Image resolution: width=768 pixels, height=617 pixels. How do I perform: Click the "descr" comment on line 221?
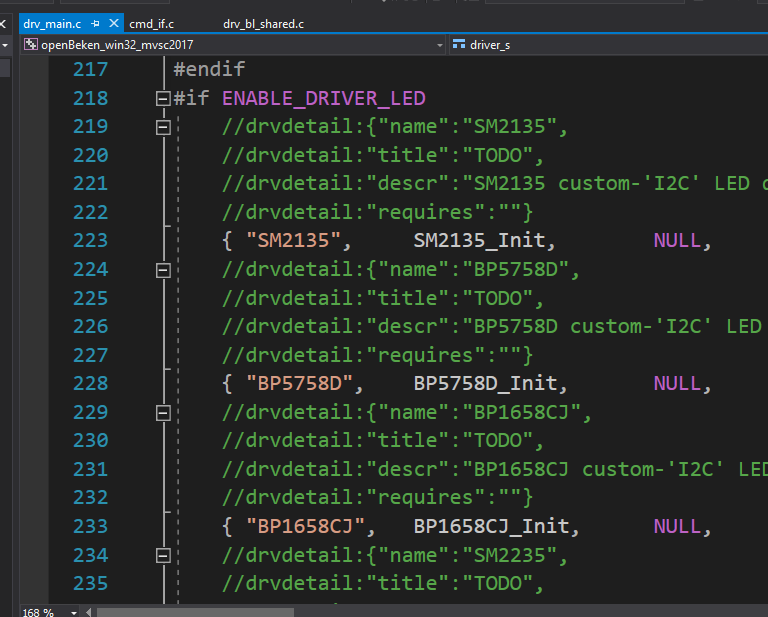pos(495,184)
